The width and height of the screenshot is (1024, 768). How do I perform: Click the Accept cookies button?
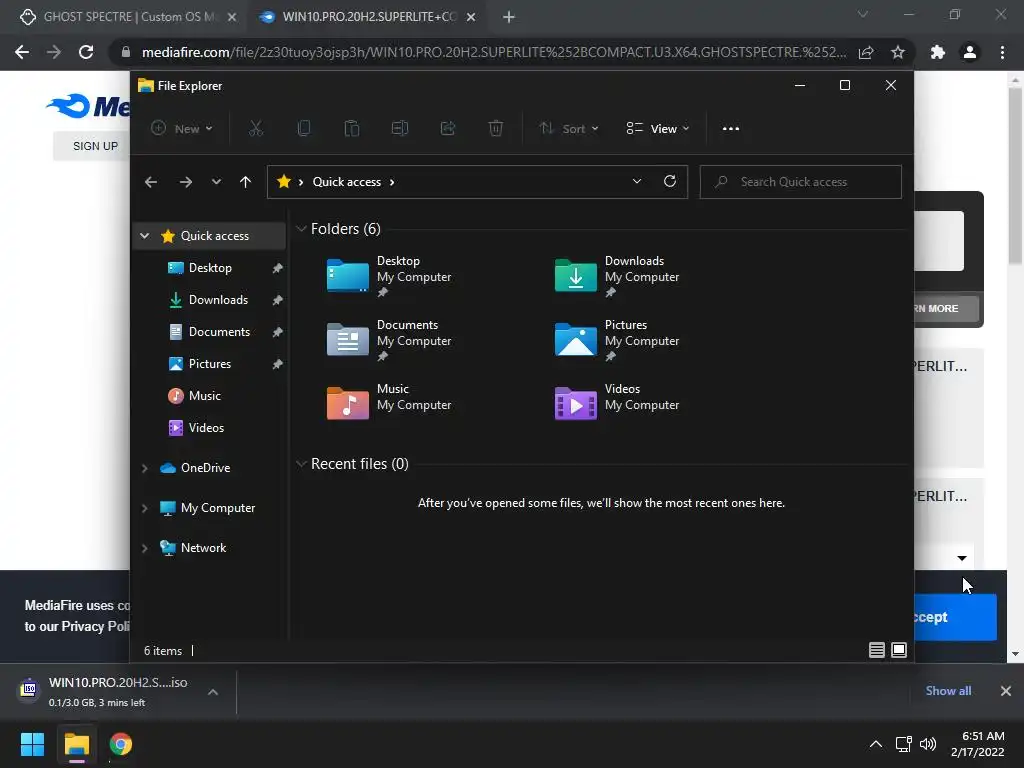point(955,617)
